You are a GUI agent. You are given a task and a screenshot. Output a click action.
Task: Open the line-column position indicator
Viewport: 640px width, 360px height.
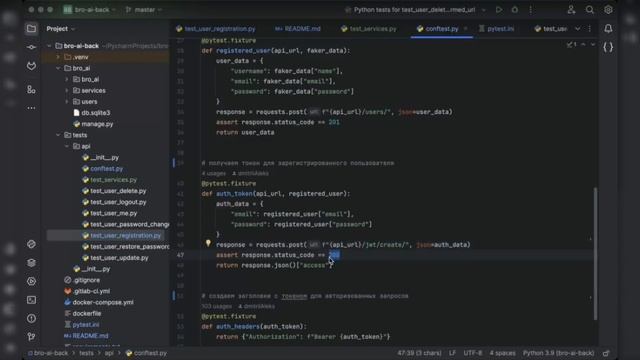point(419,353)
